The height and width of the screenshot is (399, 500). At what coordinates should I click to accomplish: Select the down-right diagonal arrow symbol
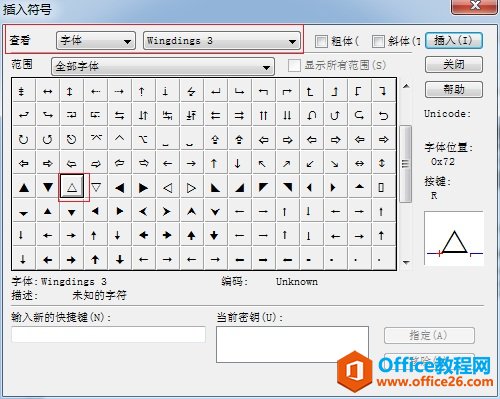[335, 163]
